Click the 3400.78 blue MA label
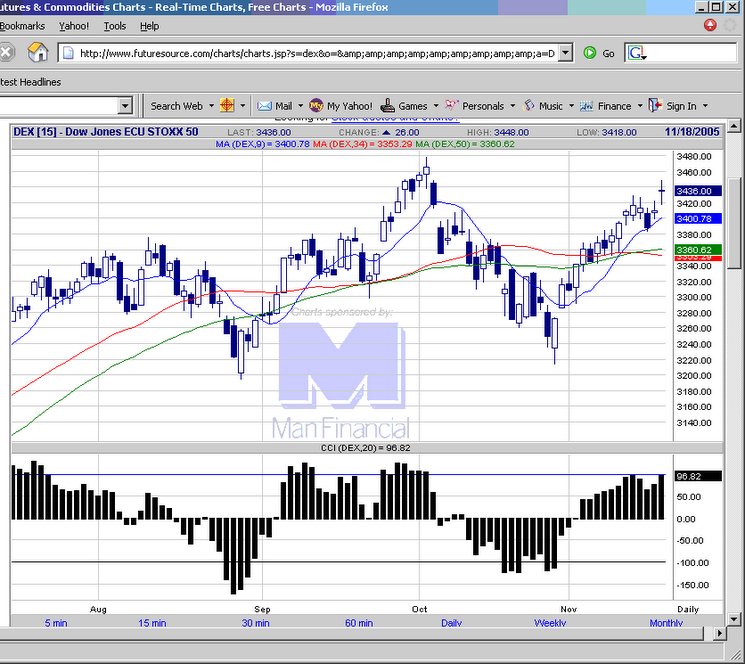 click(698, 218)
